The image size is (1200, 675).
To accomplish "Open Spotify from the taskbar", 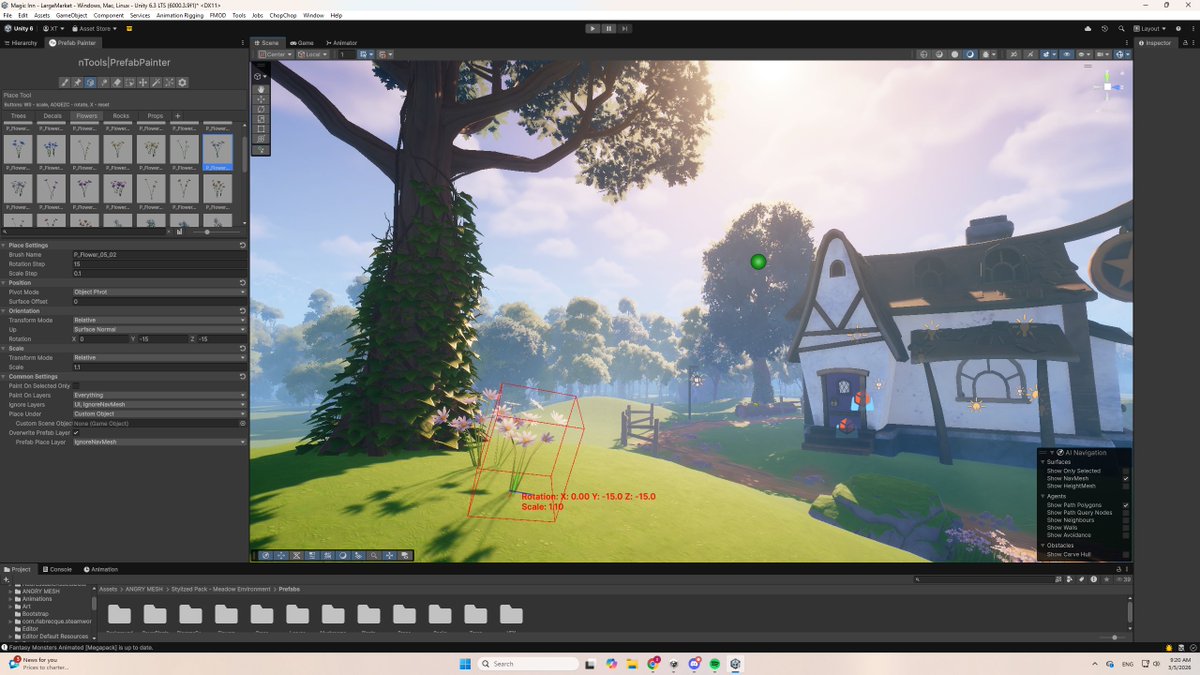I will click(715, 663).
